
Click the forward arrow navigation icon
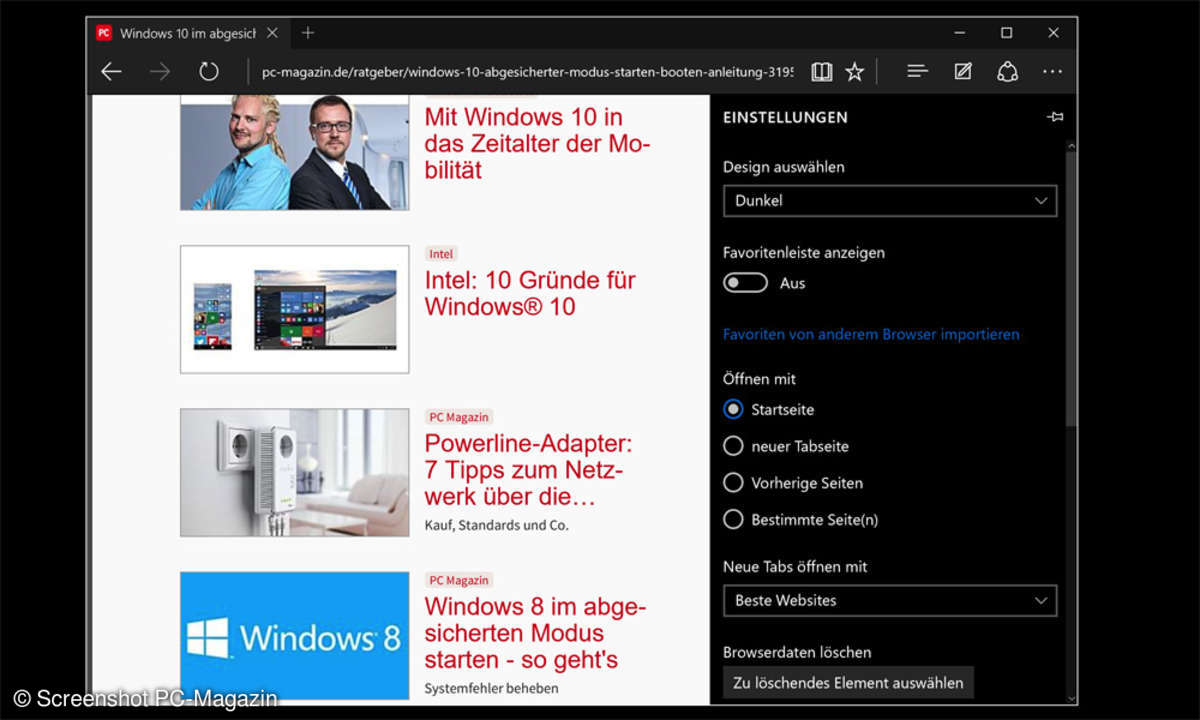(159, 72)
